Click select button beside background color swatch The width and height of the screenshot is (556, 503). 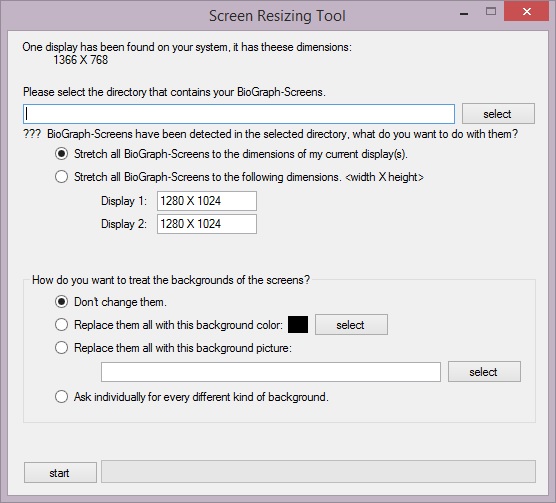[351, 324]
